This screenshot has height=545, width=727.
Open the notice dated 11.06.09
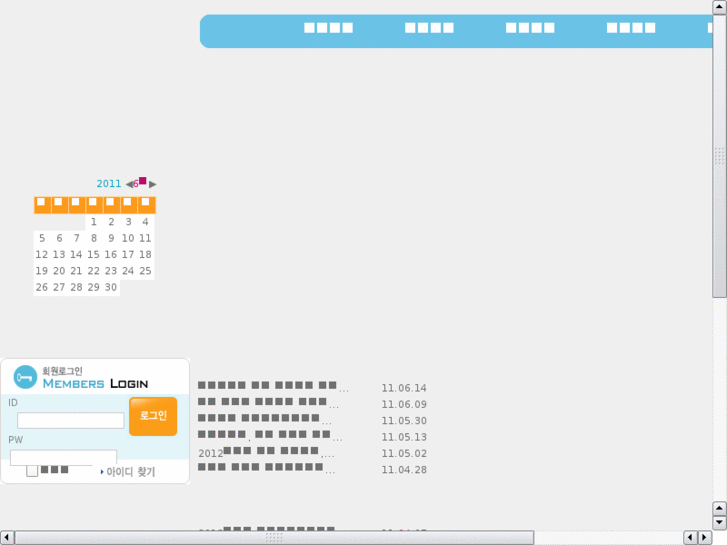(x=268, y=402)
